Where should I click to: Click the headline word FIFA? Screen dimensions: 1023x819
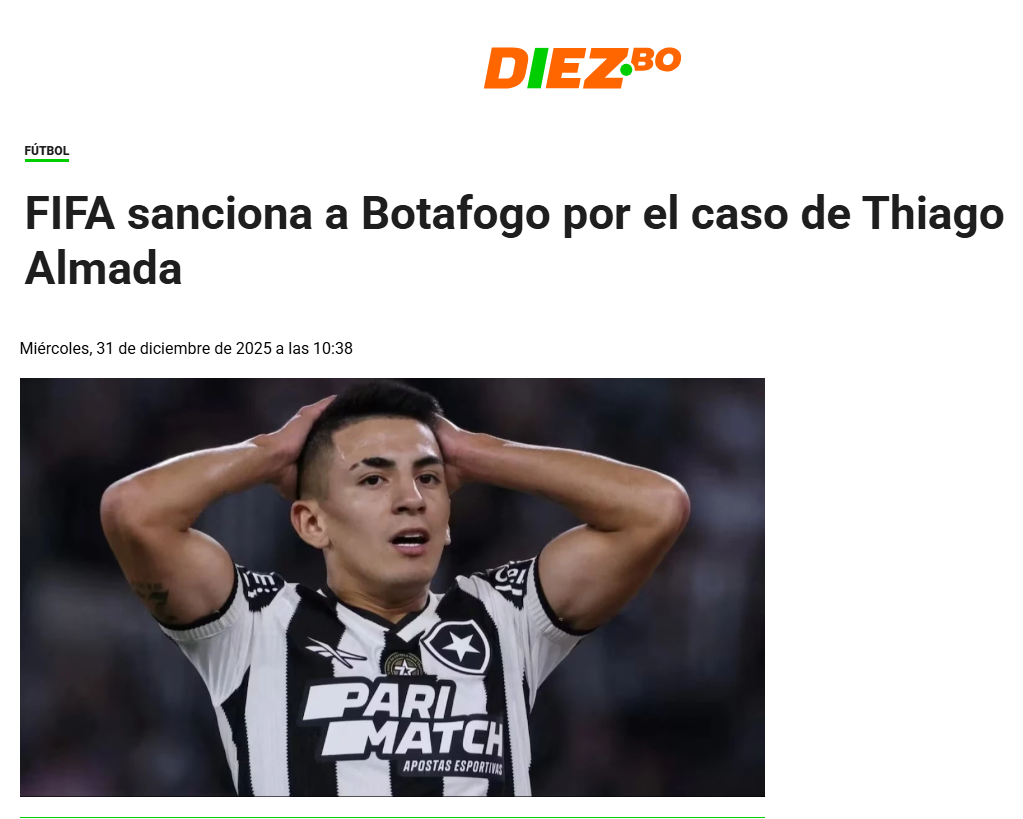click(70, 213)
